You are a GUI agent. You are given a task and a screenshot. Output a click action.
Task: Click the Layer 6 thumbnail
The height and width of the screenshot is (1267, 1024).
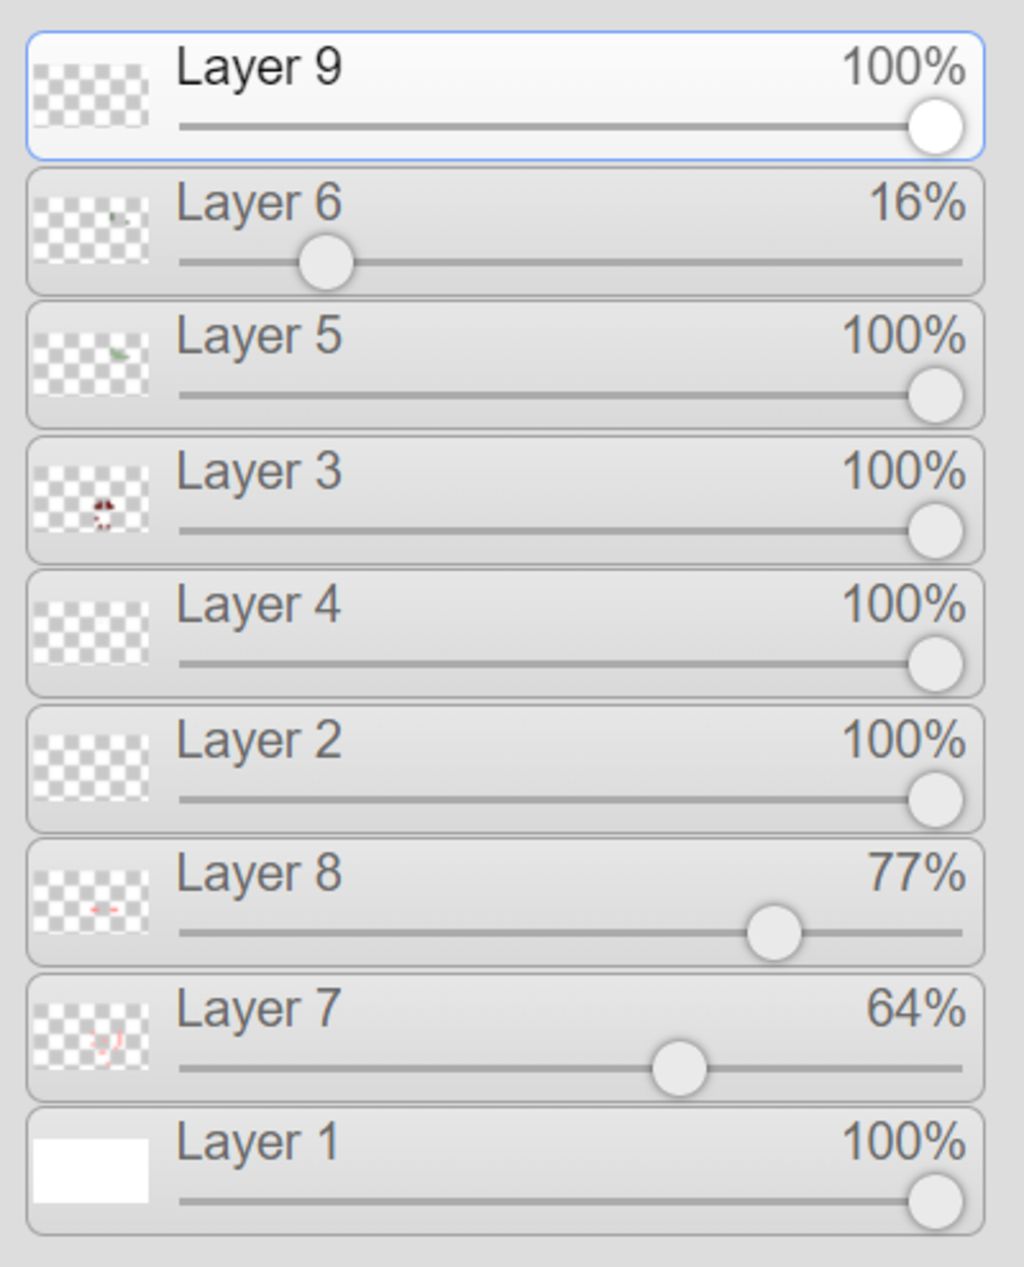click(x=91, y=231)
